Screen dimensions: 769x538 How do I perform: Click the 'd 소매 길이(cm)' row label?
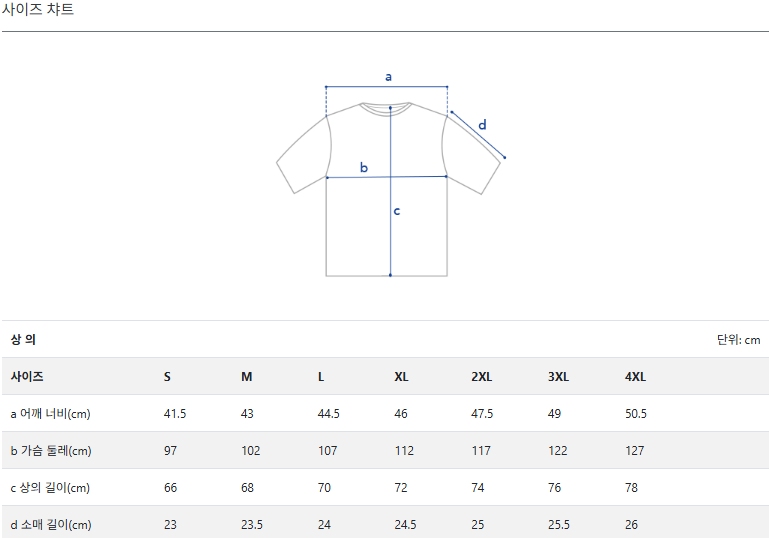click(x=51, y=525)
